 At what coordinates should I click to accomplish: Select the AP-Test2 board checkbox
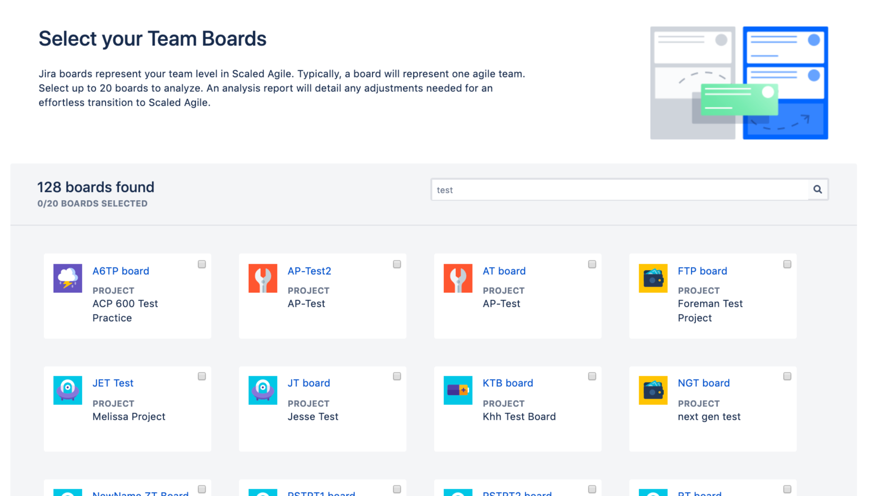pyautogui.click(x=397, y=264)
